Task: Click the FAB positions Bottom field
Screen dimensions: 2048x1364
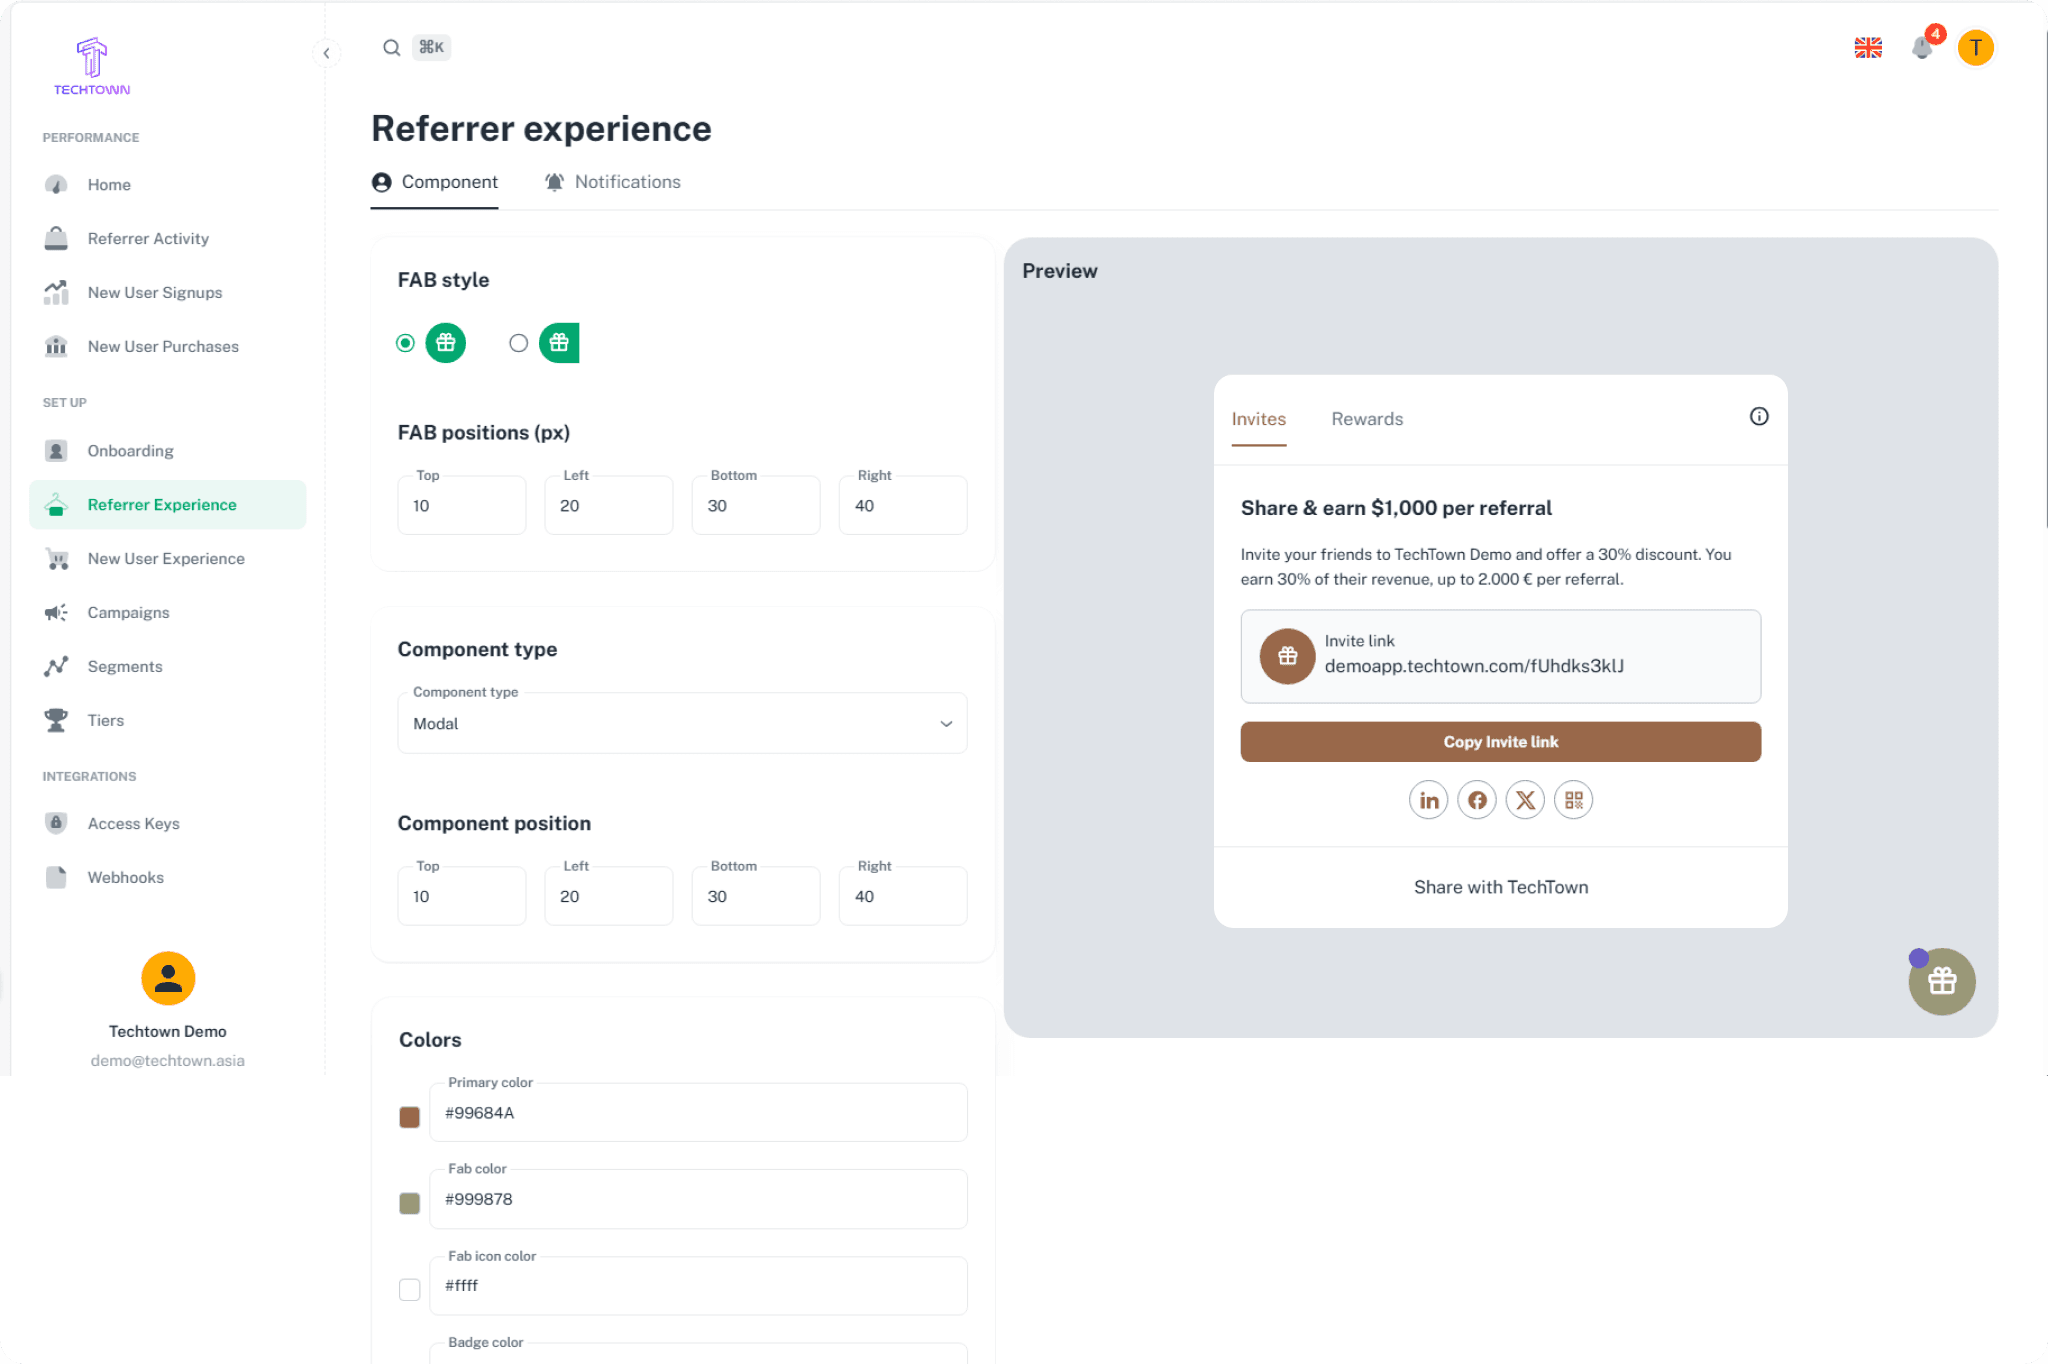Action: point(755,506)
